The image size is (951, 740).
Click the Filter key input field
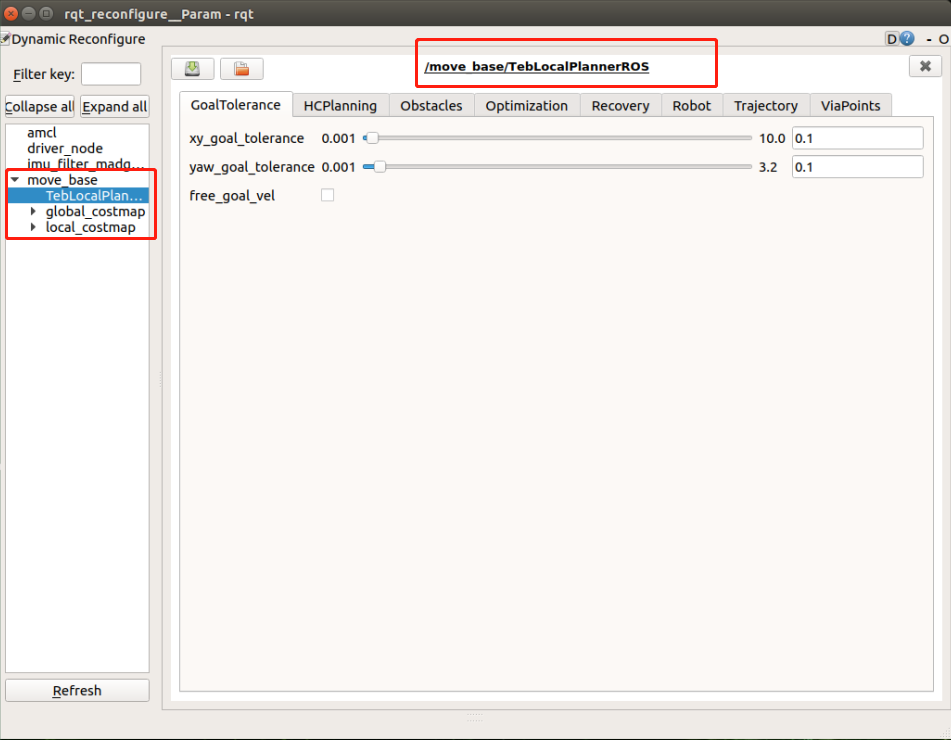110,74
